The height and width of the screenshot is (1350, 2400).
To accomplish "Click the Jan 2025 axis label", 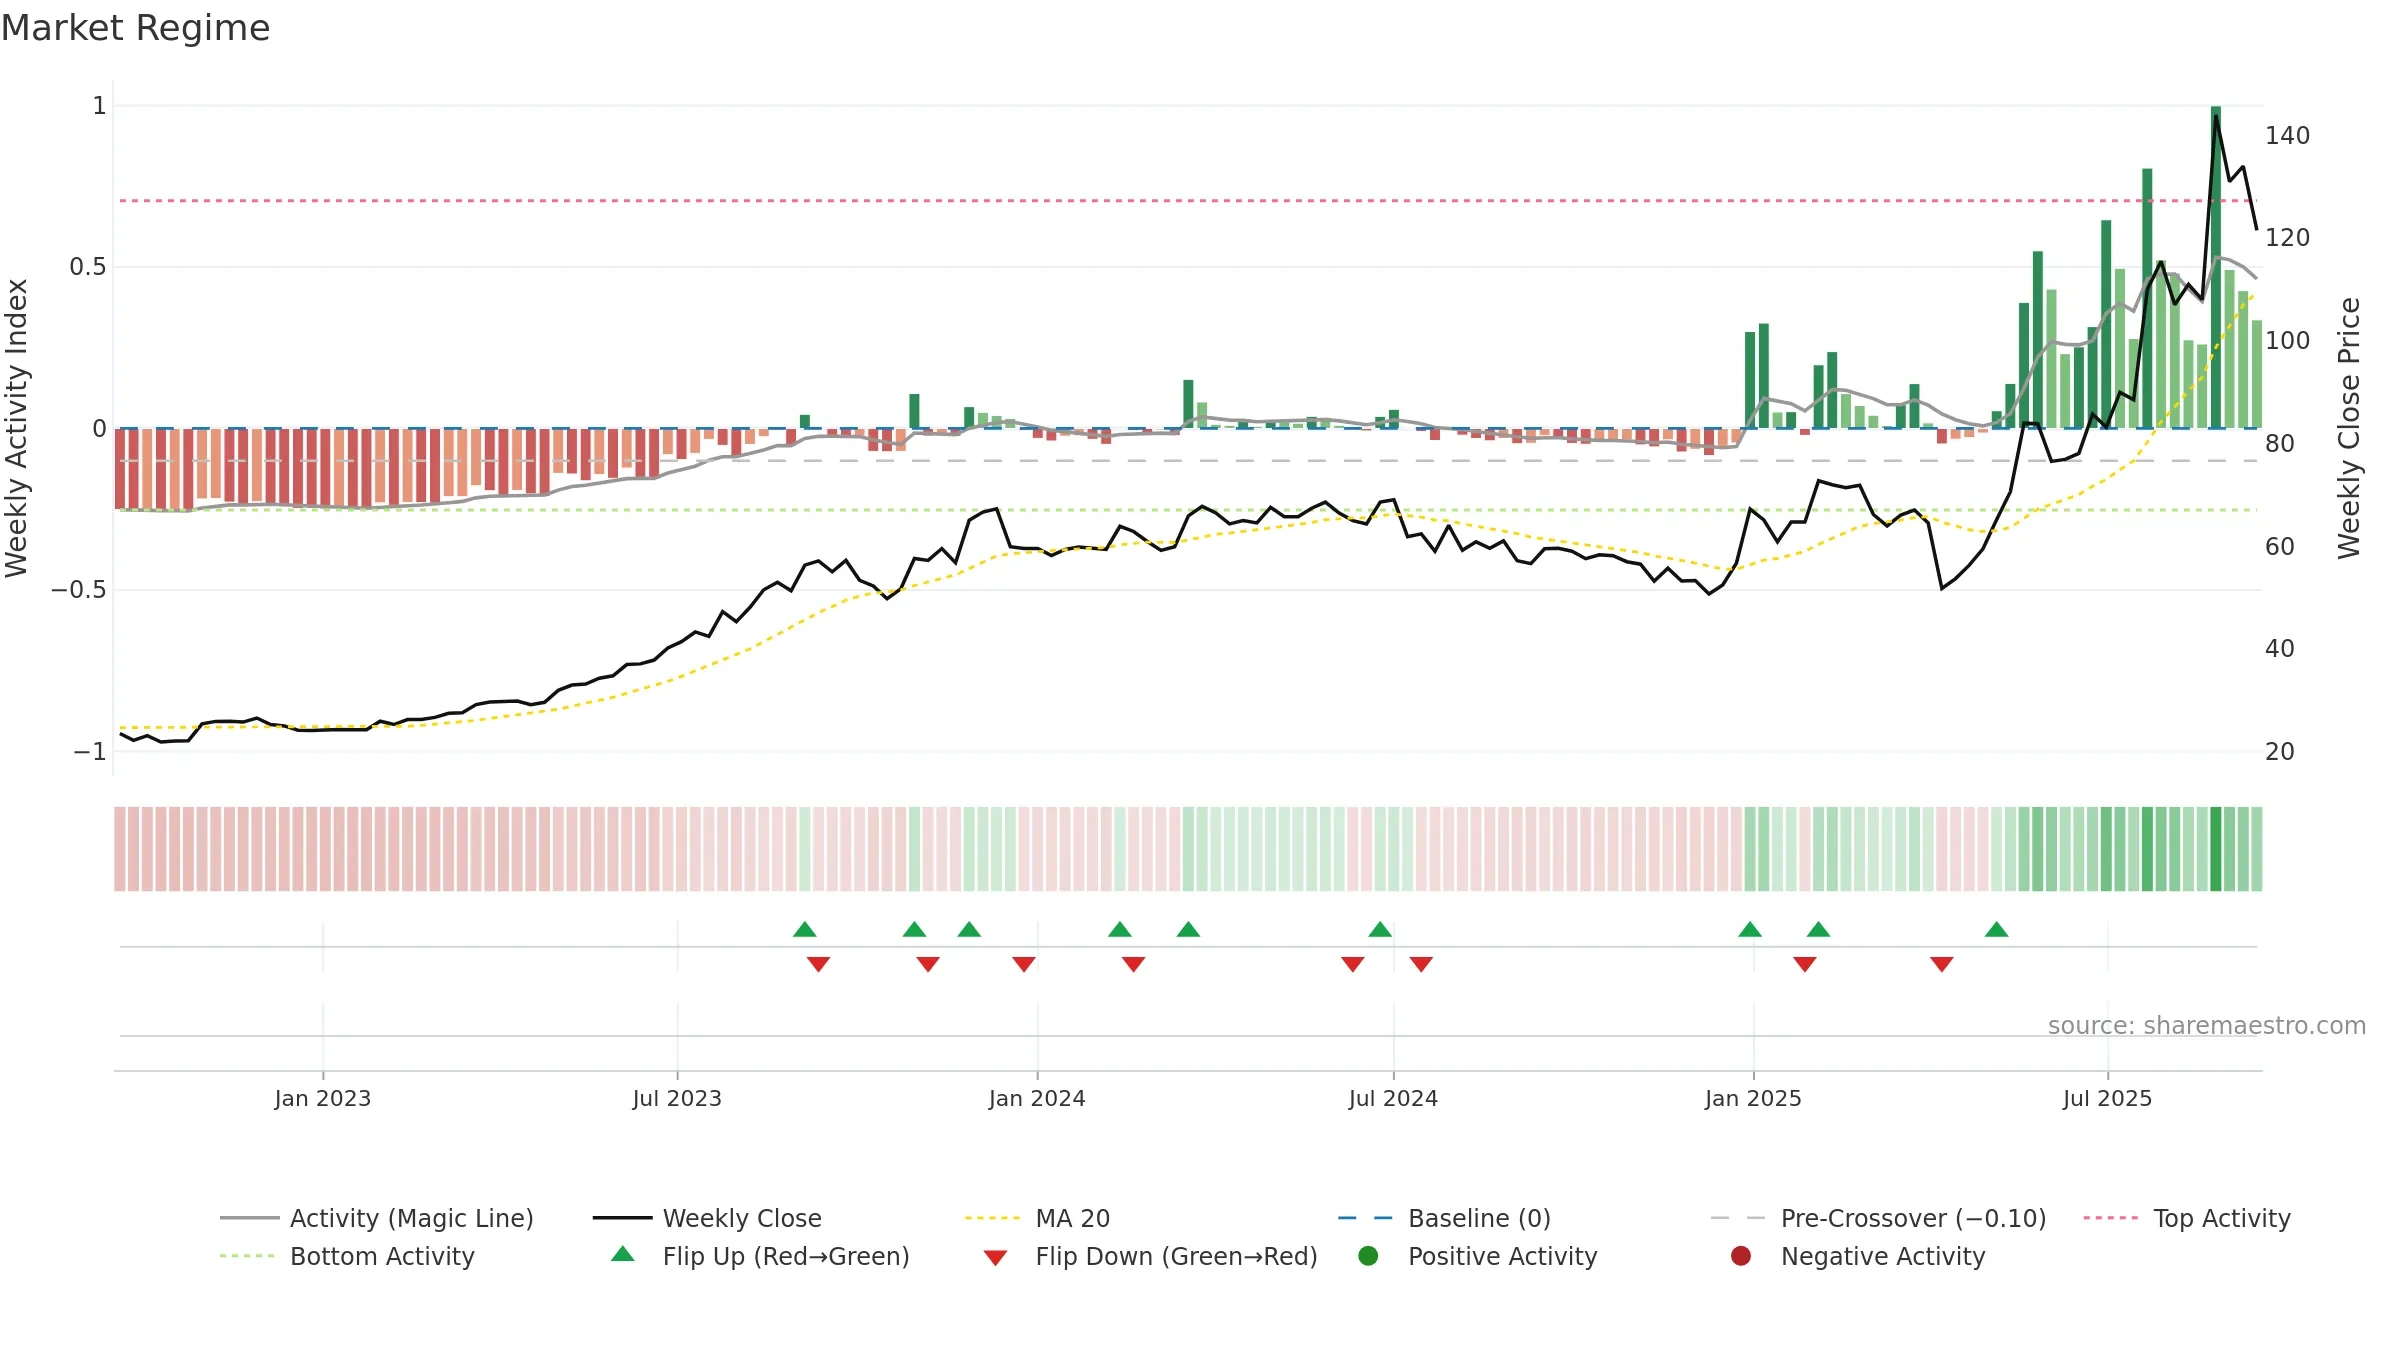I will point(1753,1098).
